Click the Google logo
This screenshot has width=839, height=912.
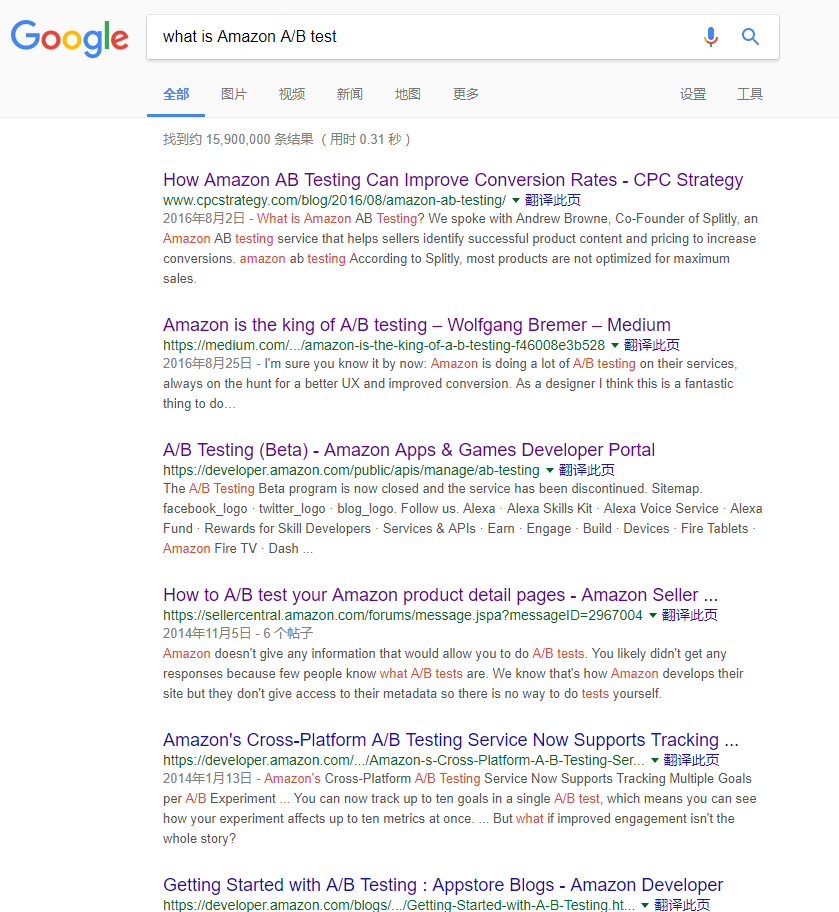pyautogui.click(x=70, y=38)
